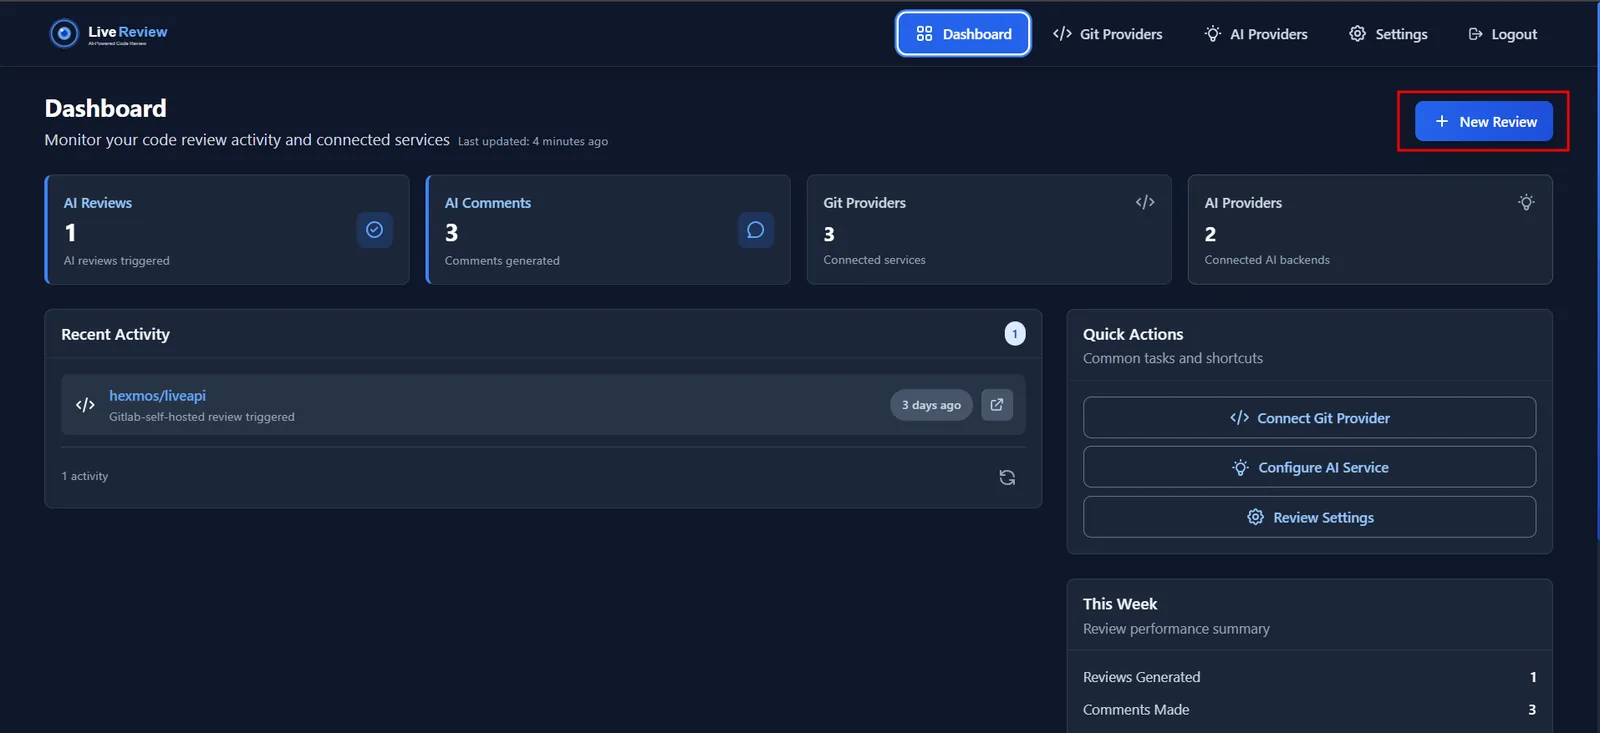Click the lightbulb icon in AI Providers card

(x=1526, y=202)
